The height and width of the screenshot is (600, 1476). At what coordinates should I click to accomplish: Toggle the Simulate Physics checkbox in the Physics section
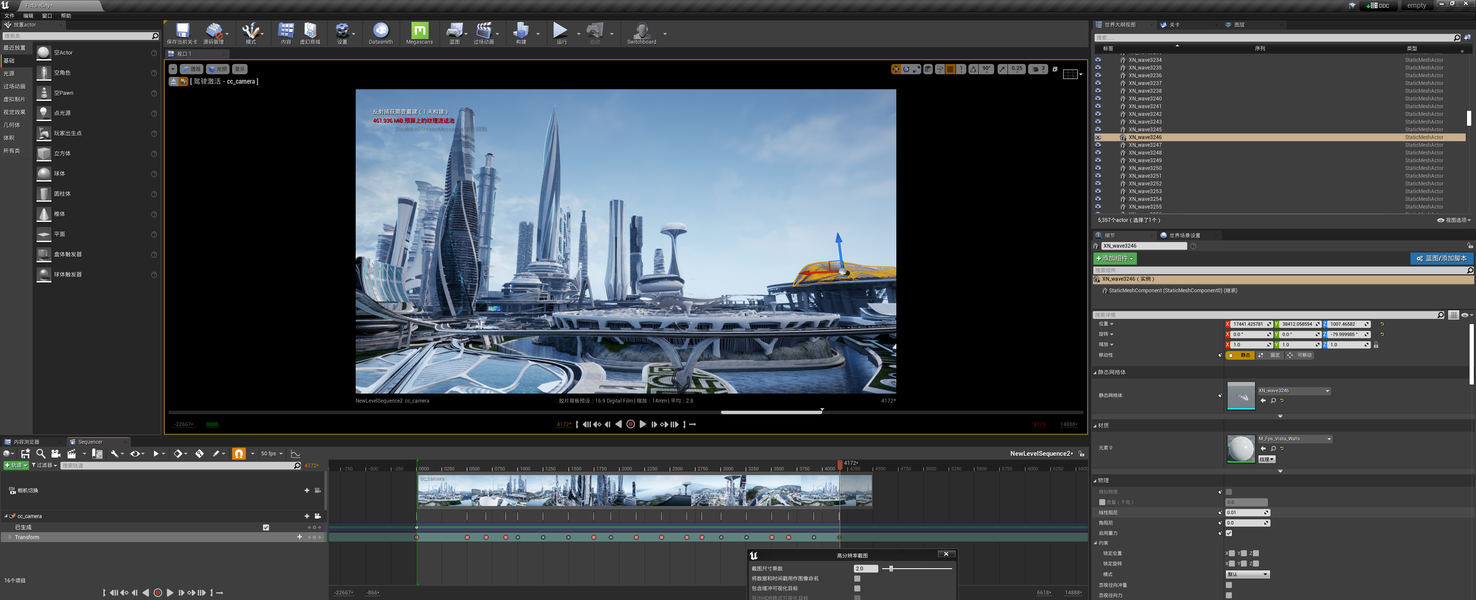[x=1229, y=492]
